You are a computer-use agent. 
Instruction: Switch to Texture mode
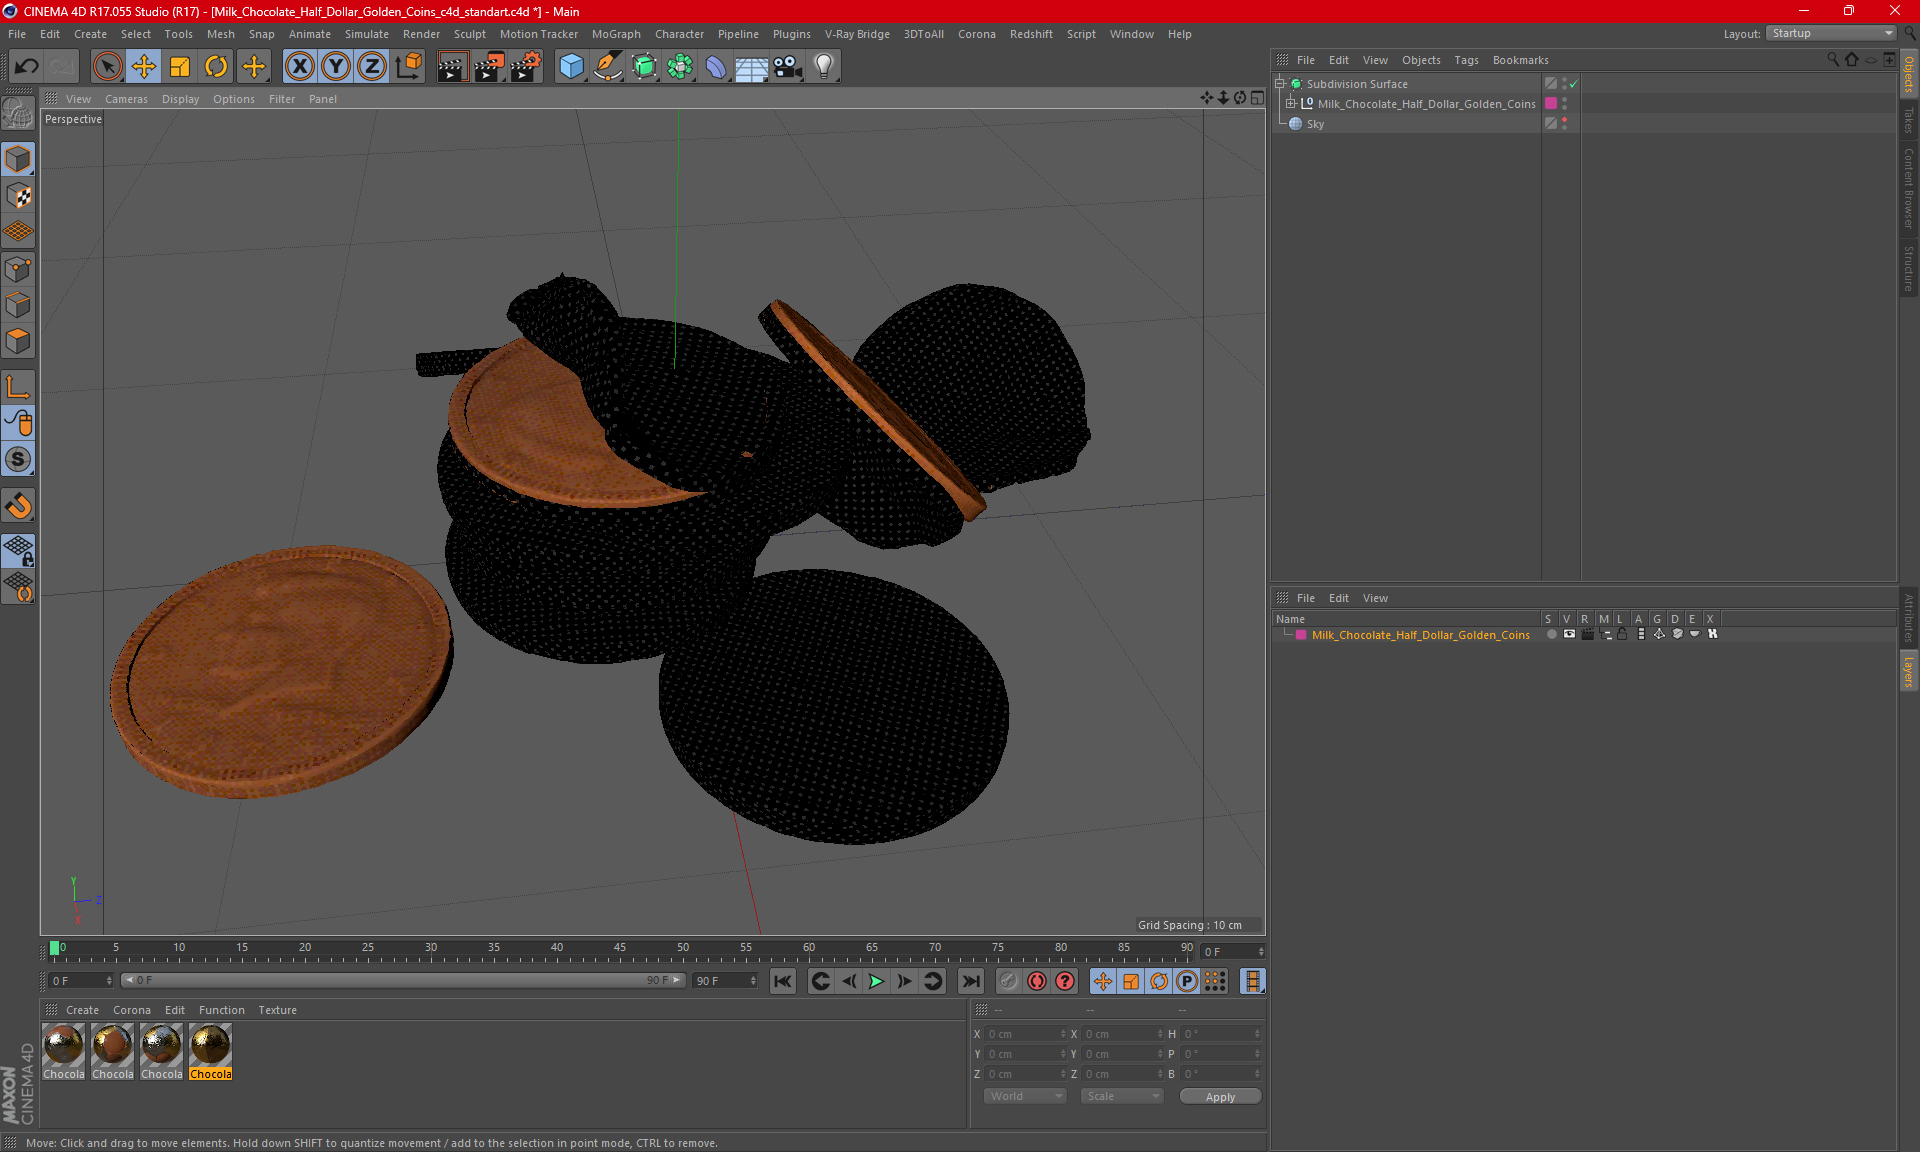point(18,196)
